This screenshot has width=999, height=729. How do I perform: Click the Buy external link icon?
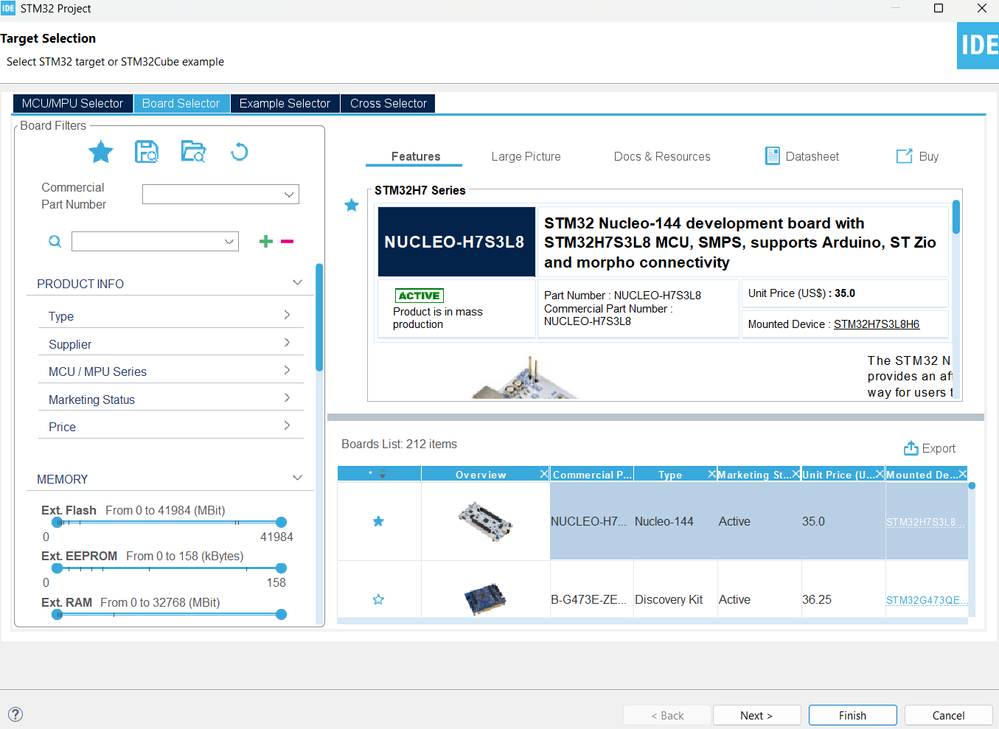[x=904, y=156]
